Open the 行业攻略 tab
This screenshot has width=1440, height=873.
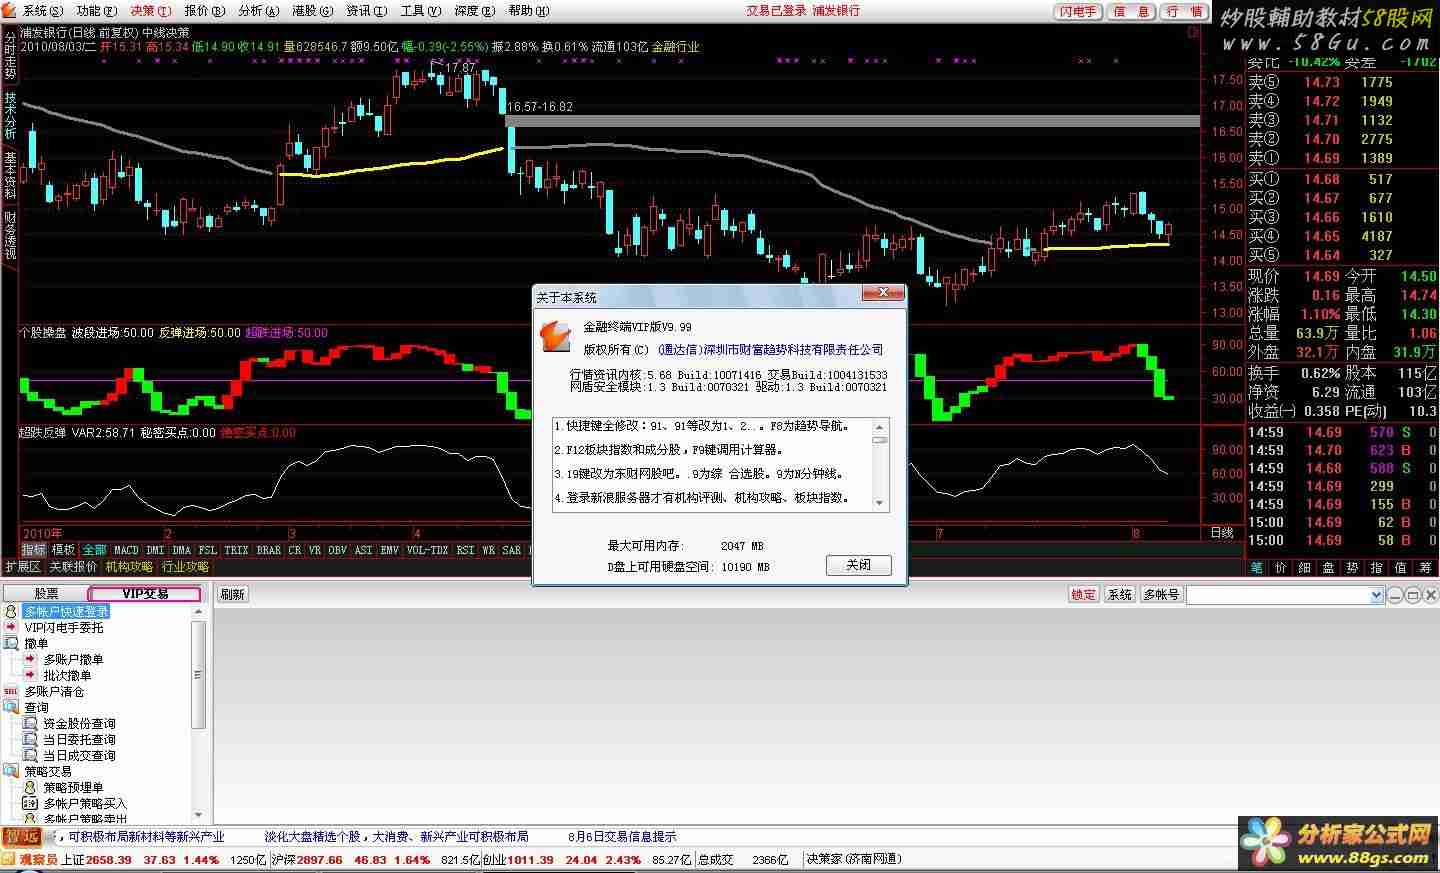186,566
